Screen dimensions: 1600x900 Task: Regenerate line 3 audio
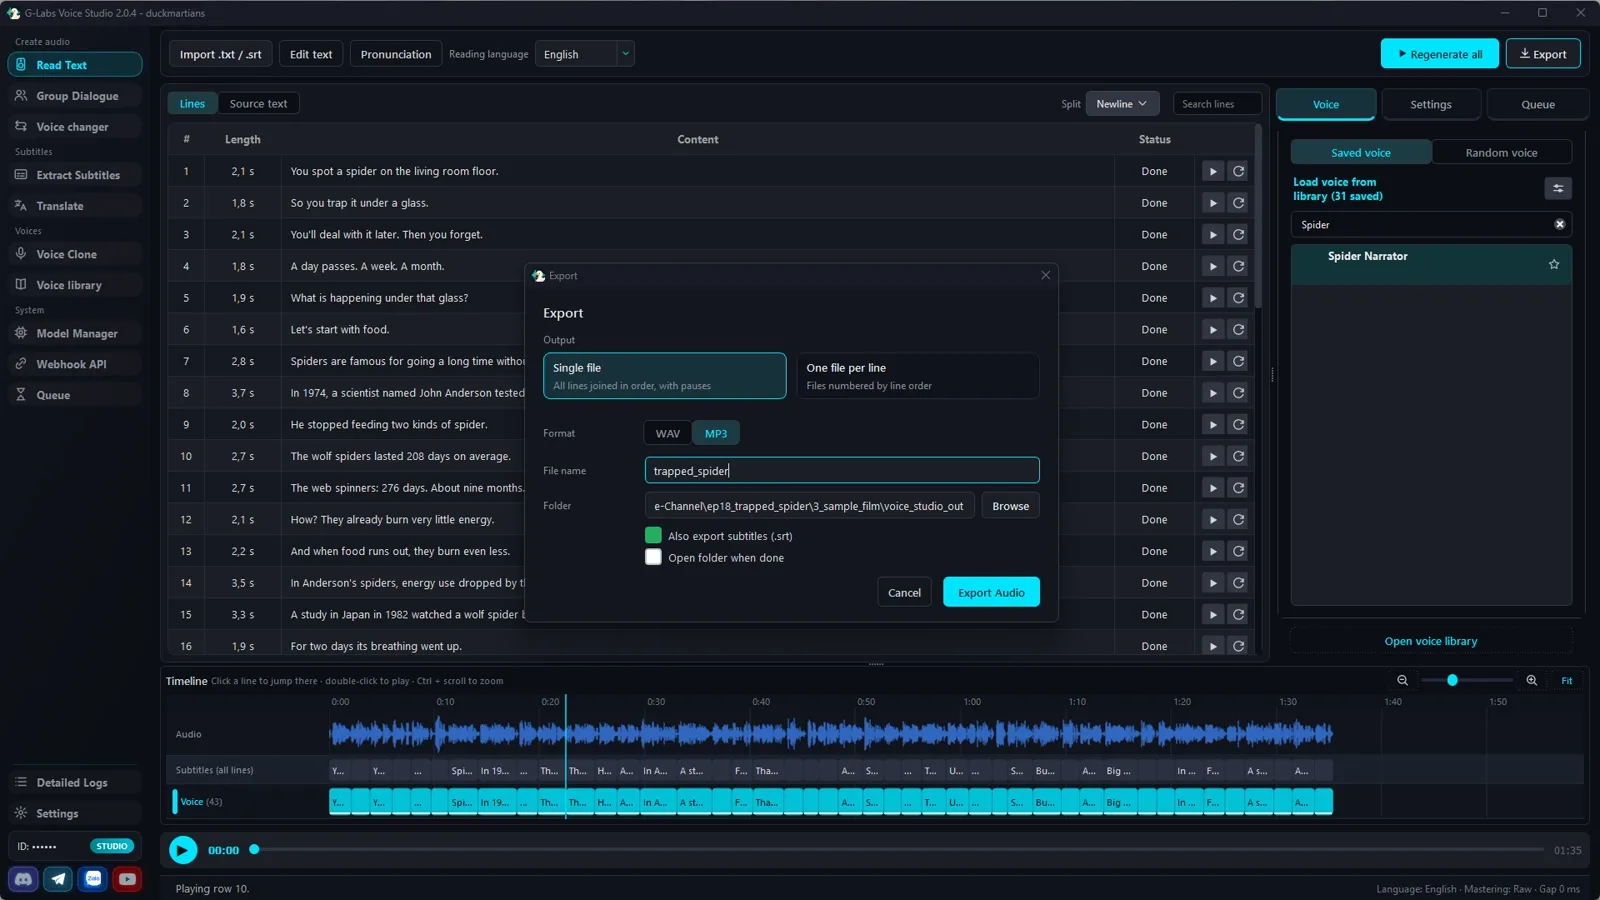(1238, 234)
